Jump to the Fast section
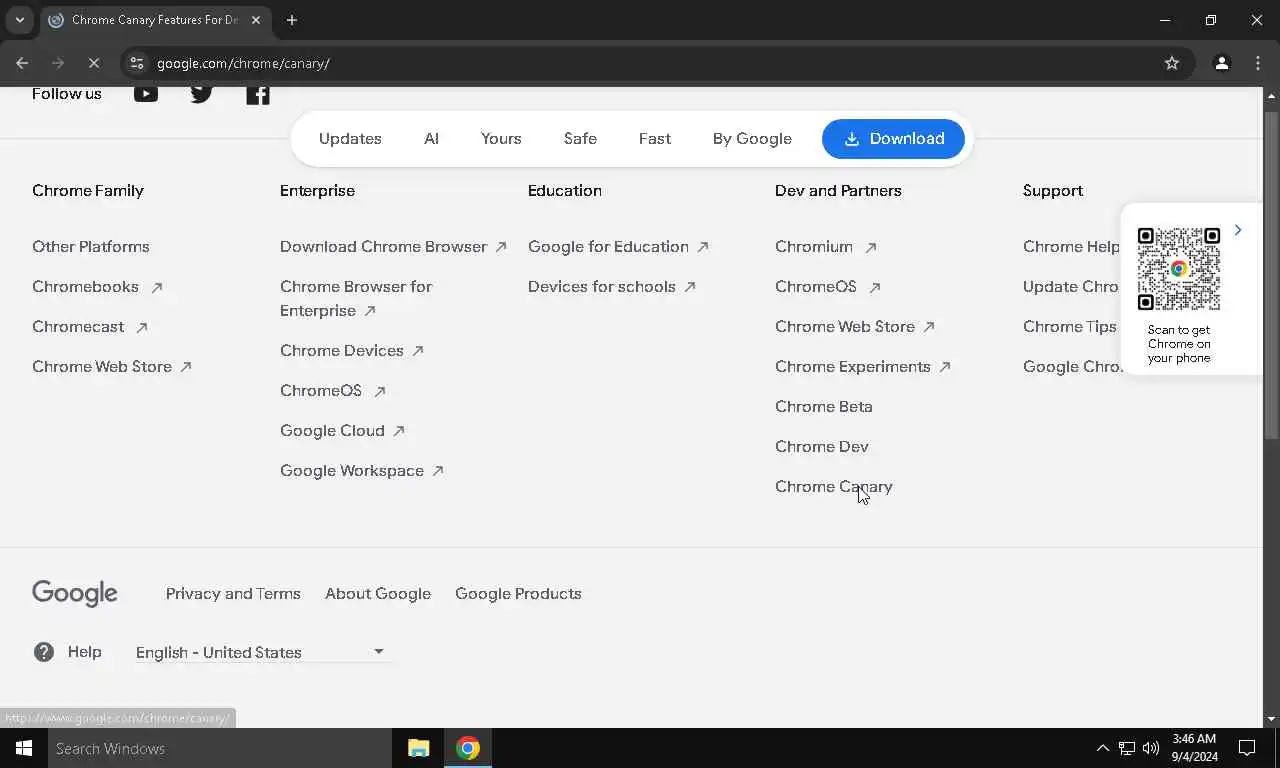 tap(655, 139)
